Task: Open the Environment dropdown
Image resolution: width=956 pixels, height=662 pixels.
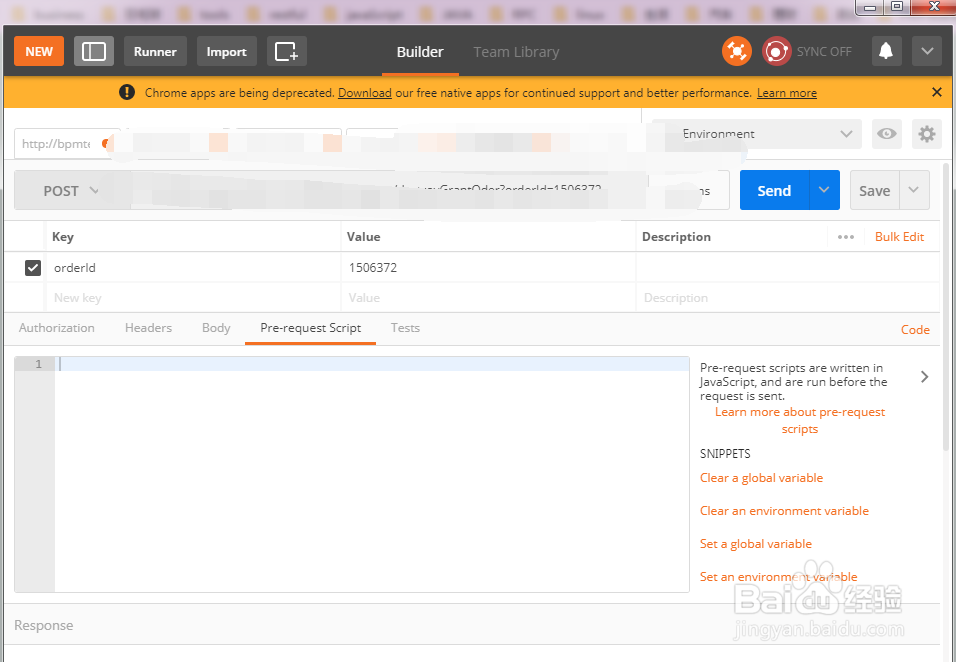Action: point(757,133)
